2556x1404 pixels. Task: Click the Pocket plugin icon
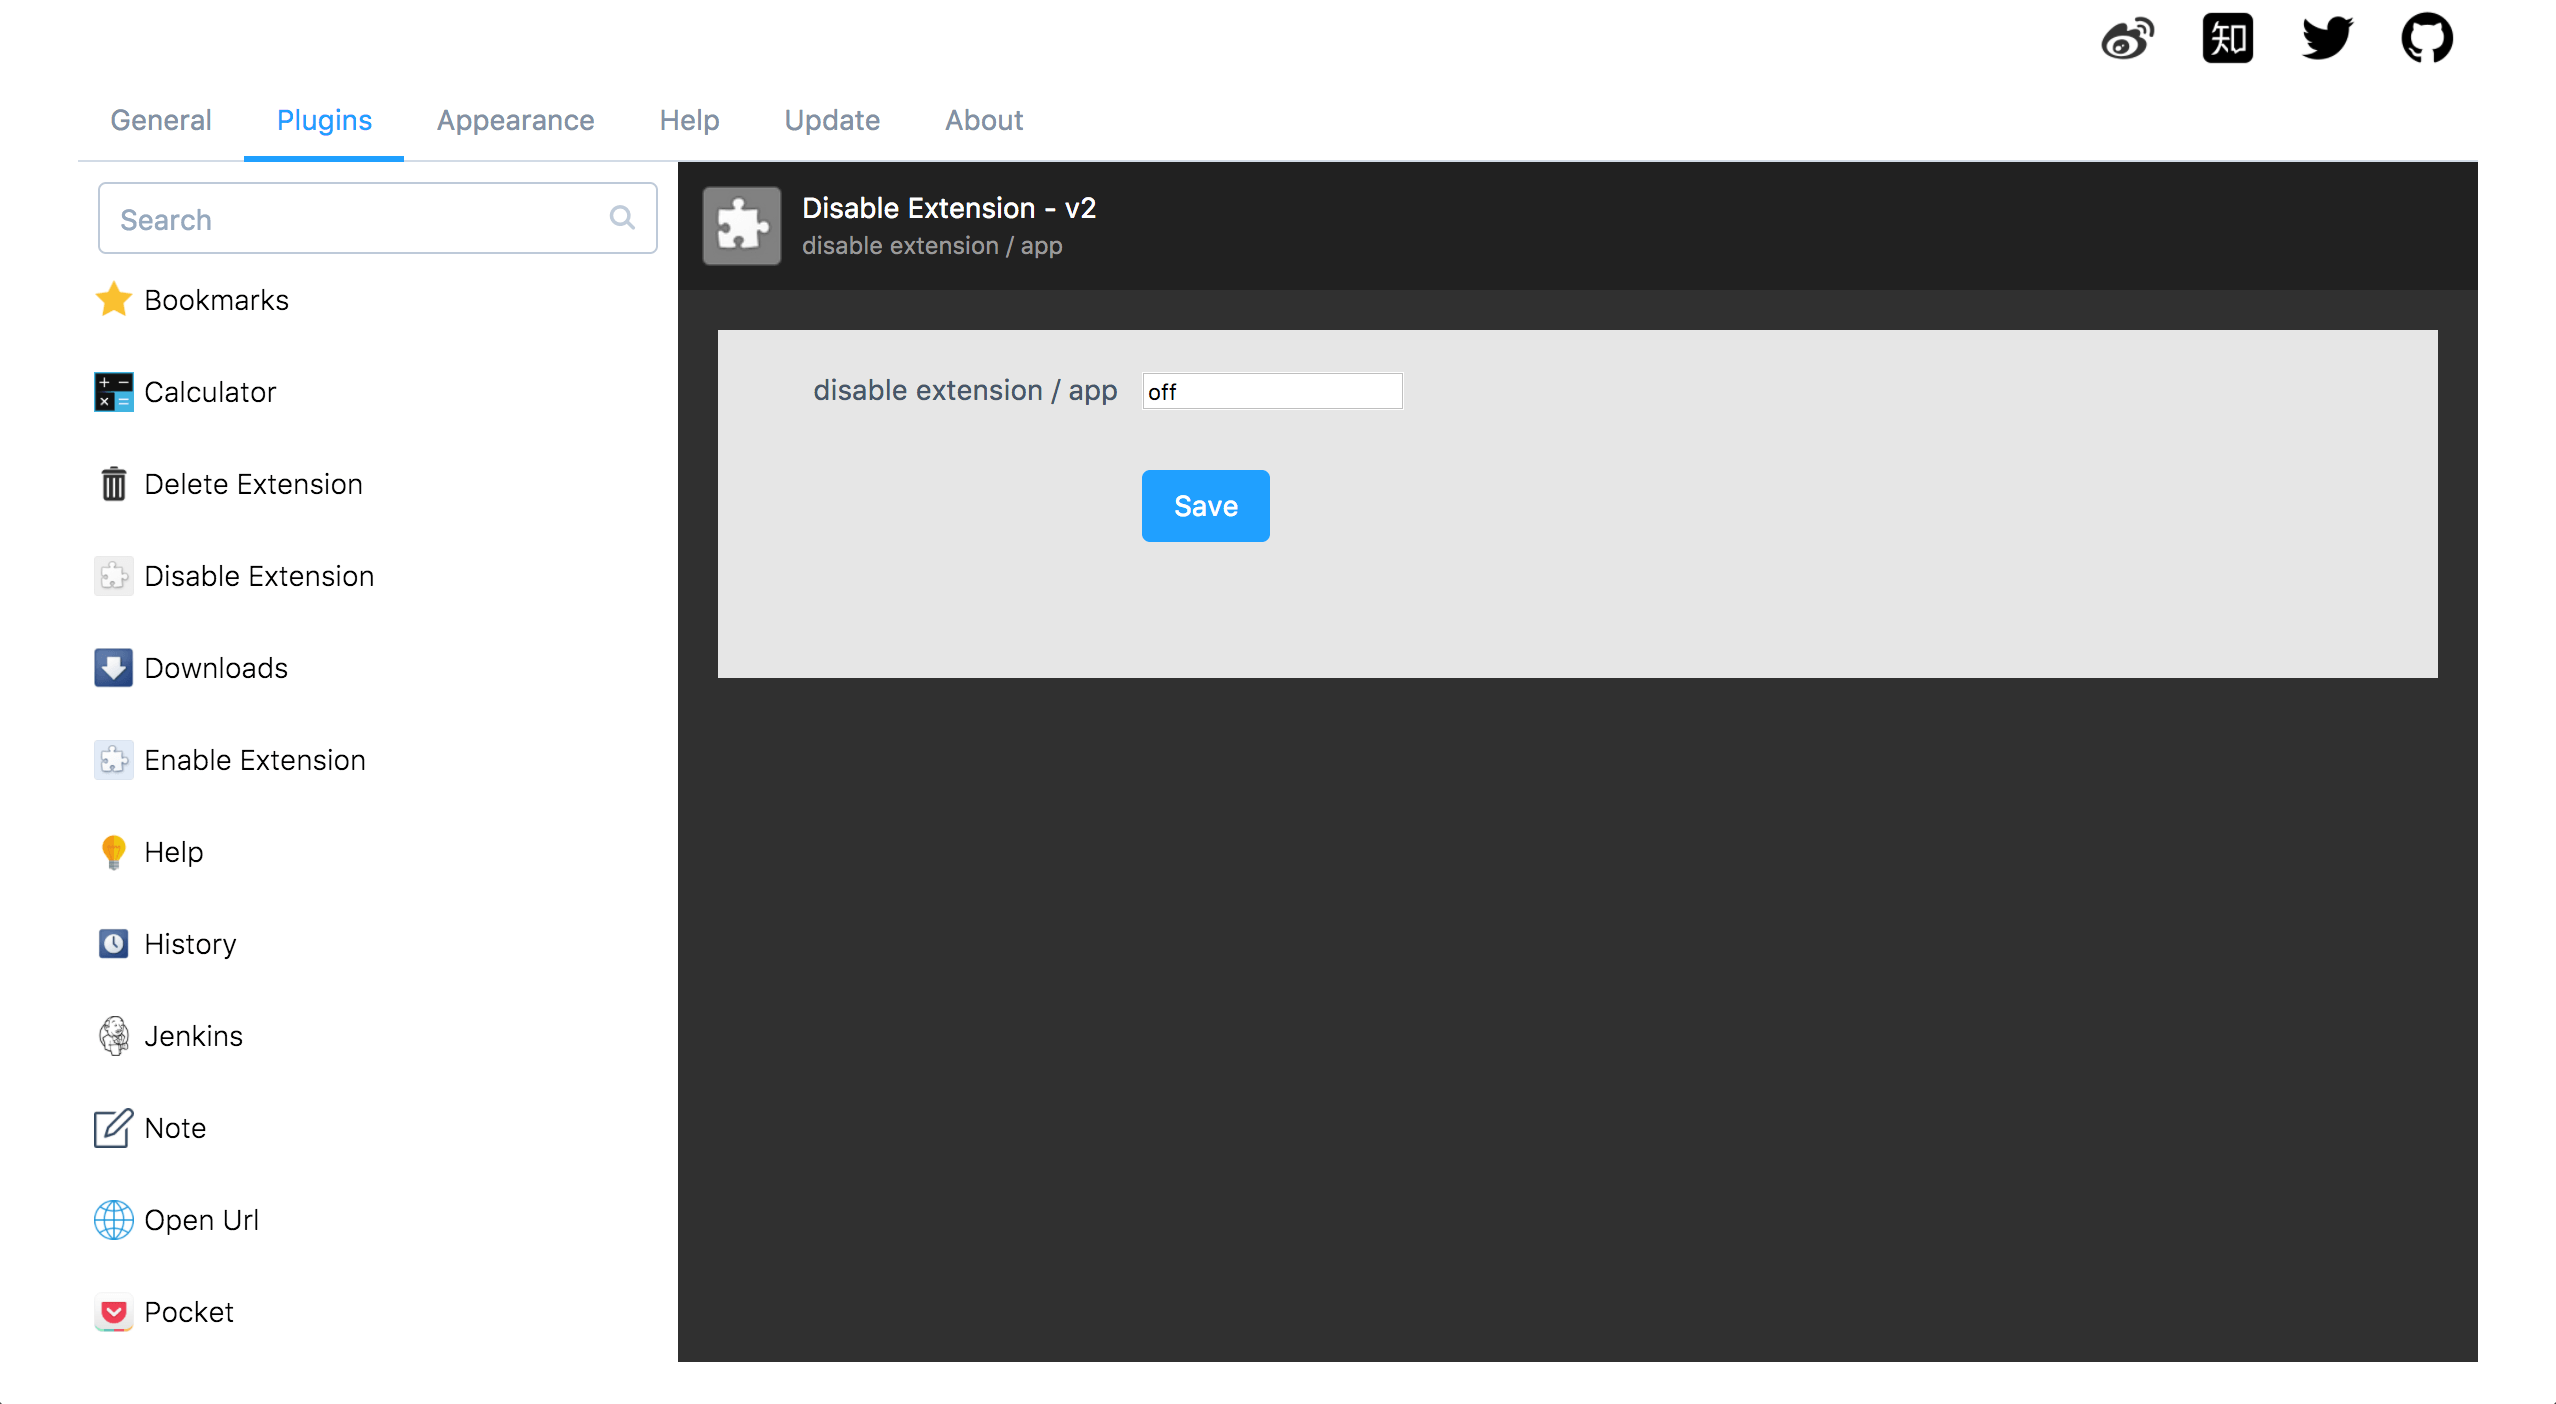(x=114, y=1312)
